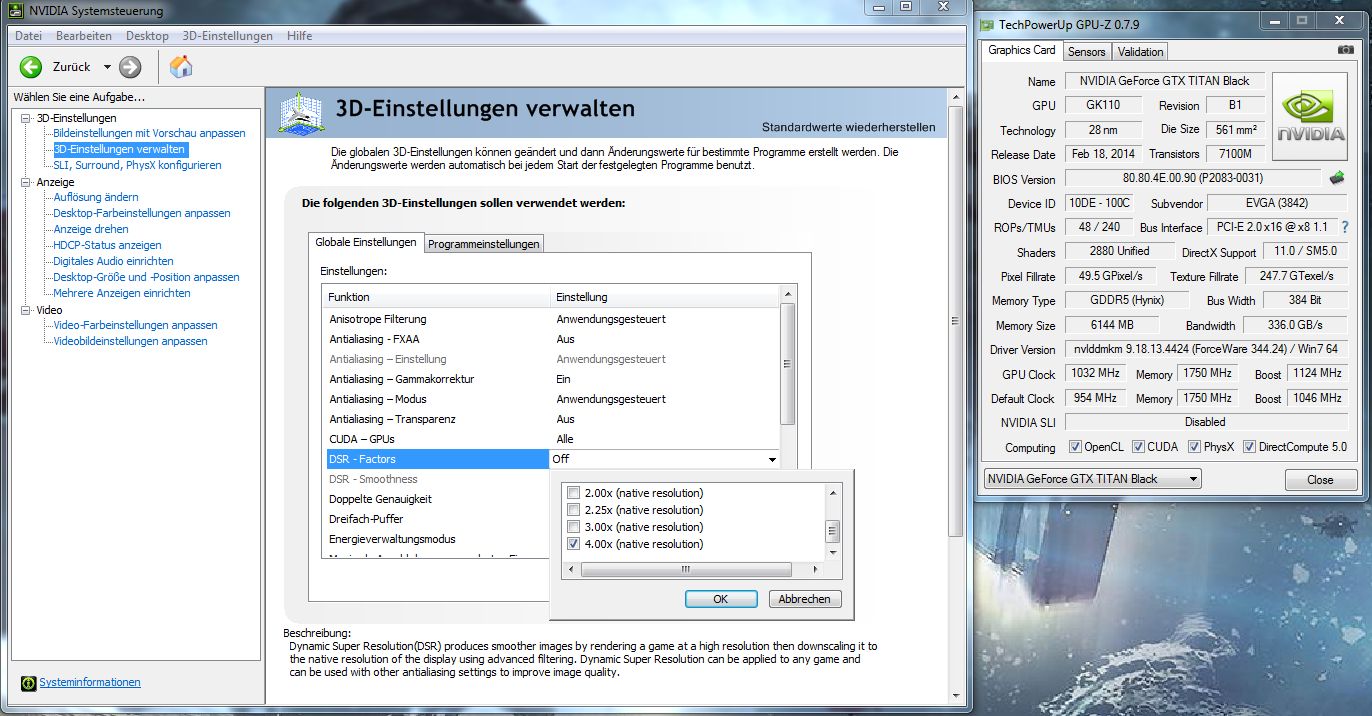Select the Dreifach-Puffer row

click(436, 519)
